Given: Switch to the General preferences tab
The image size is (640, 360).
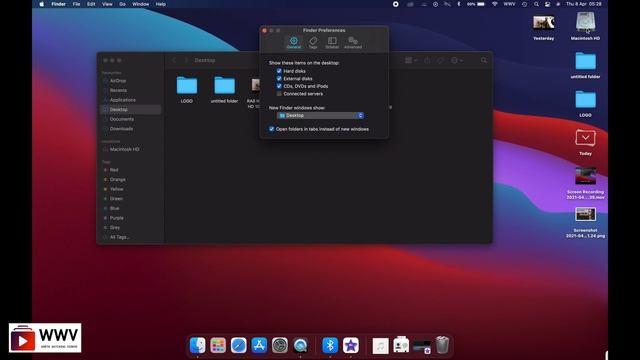Looking at the screenshot, I should click(293, 42).
